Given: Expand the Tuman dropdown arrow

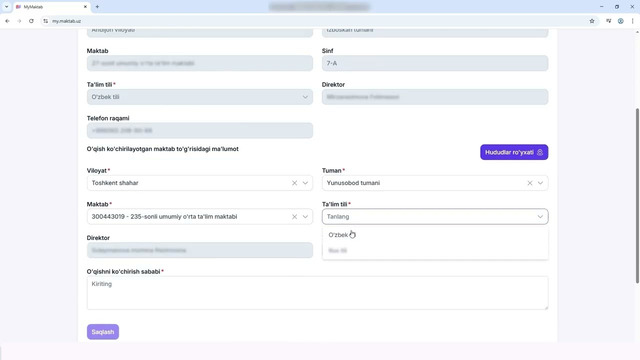Looking at the screenshot, I should click(x=540, y=183).
